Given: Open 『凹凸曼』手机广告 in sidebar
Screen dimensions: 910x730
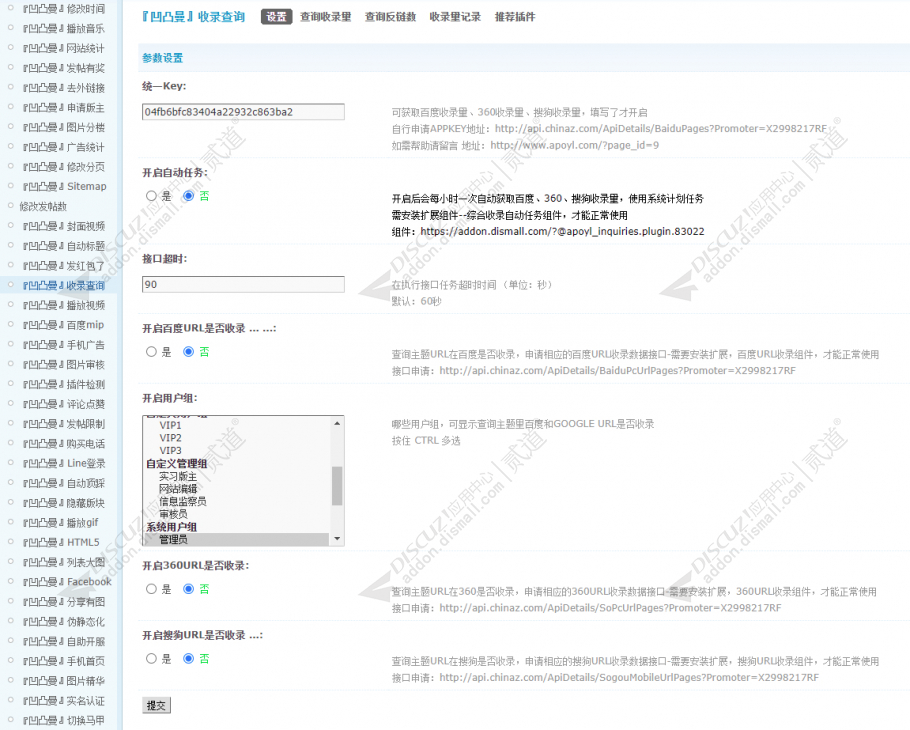Looking at the screenshot, I should 64,345.
